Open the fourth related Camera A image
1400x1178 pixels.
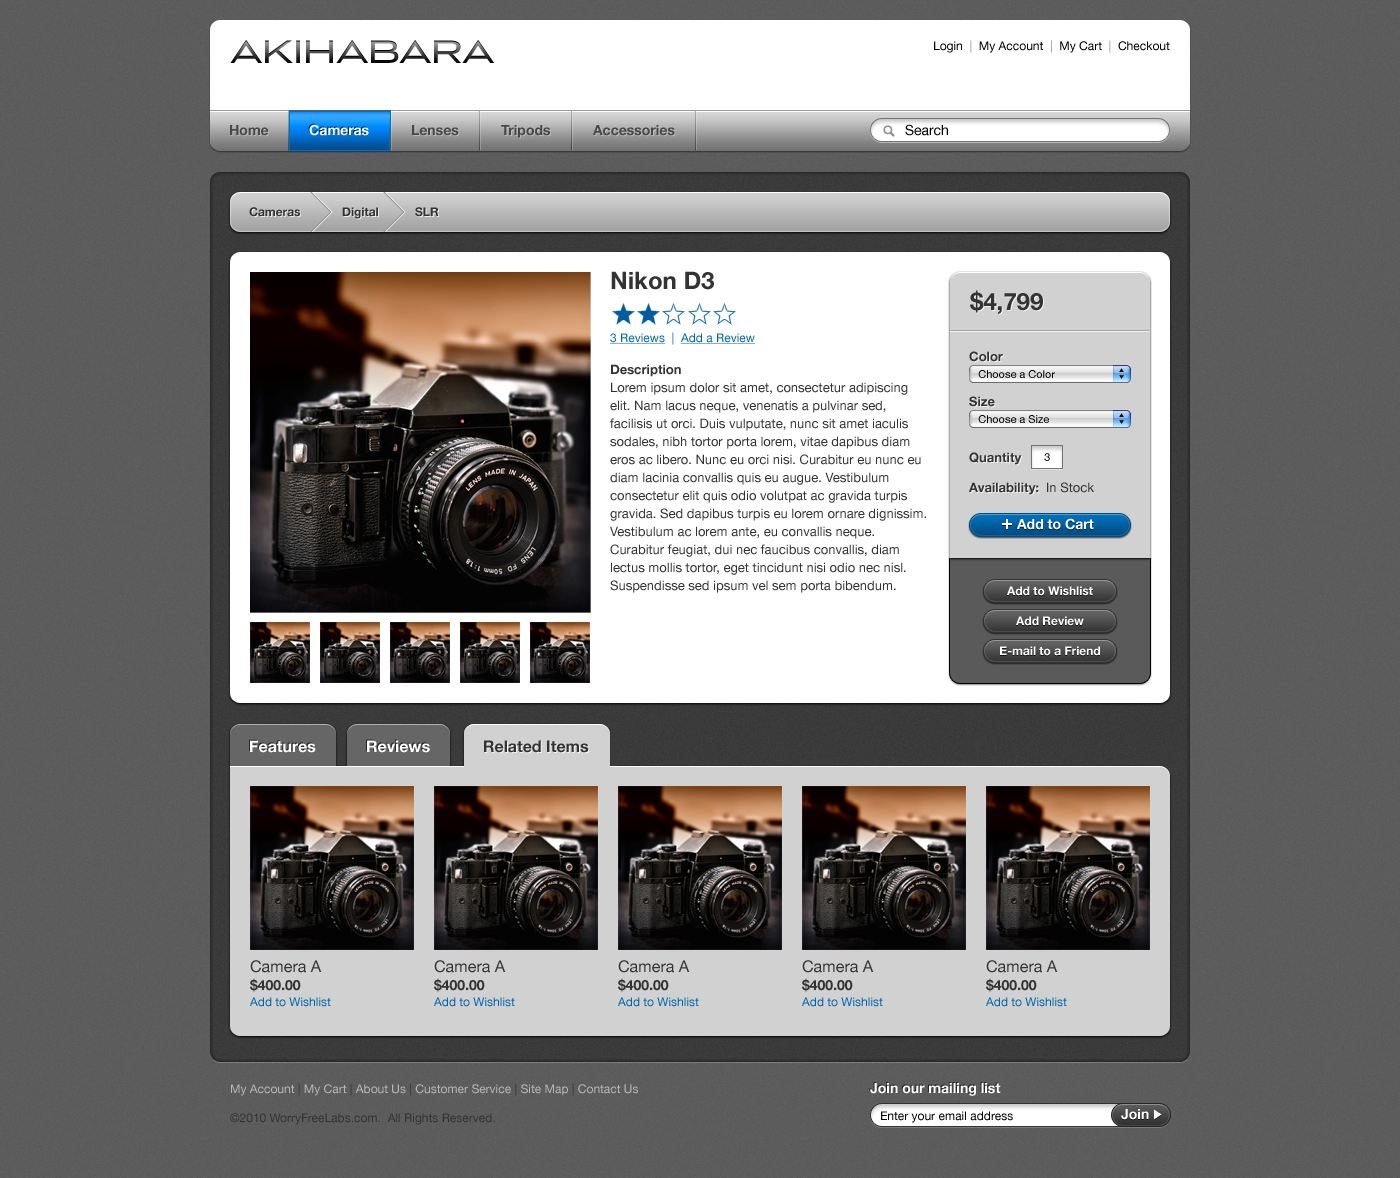click(x=884, y=868)
